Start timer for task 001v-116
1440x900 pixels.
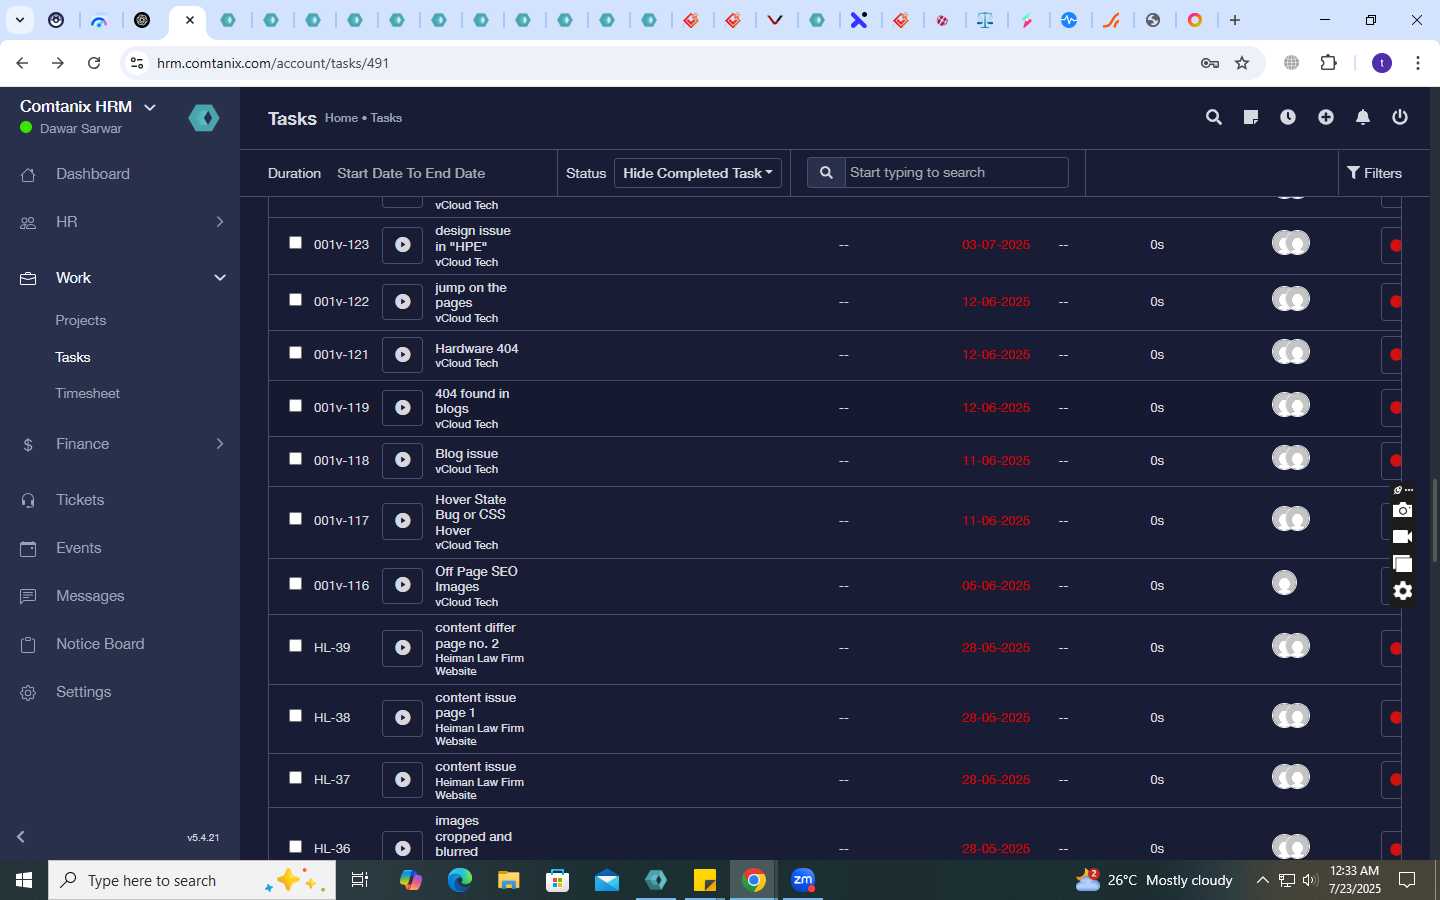[x=403, y=586]
